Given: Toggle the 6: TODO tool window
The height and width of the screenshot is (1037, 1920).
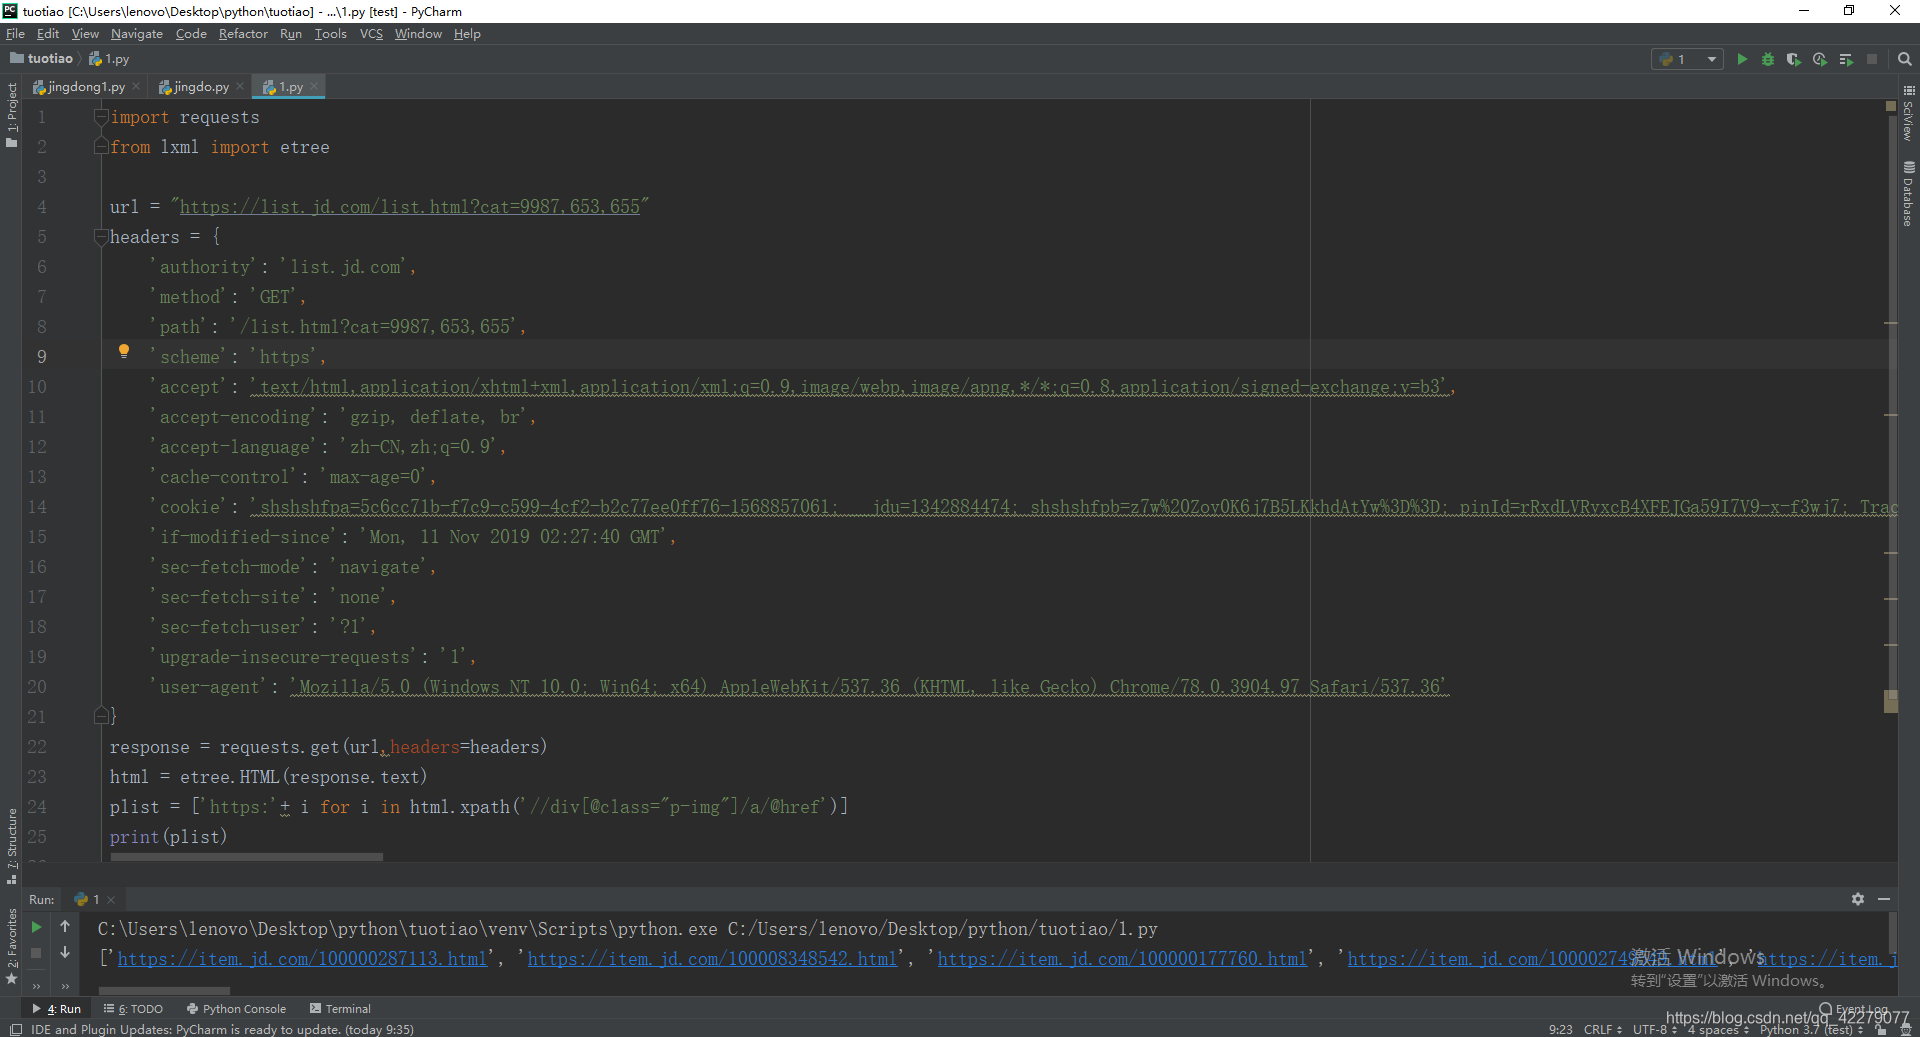Looking at the screenshot, I should click(133, 1009).
